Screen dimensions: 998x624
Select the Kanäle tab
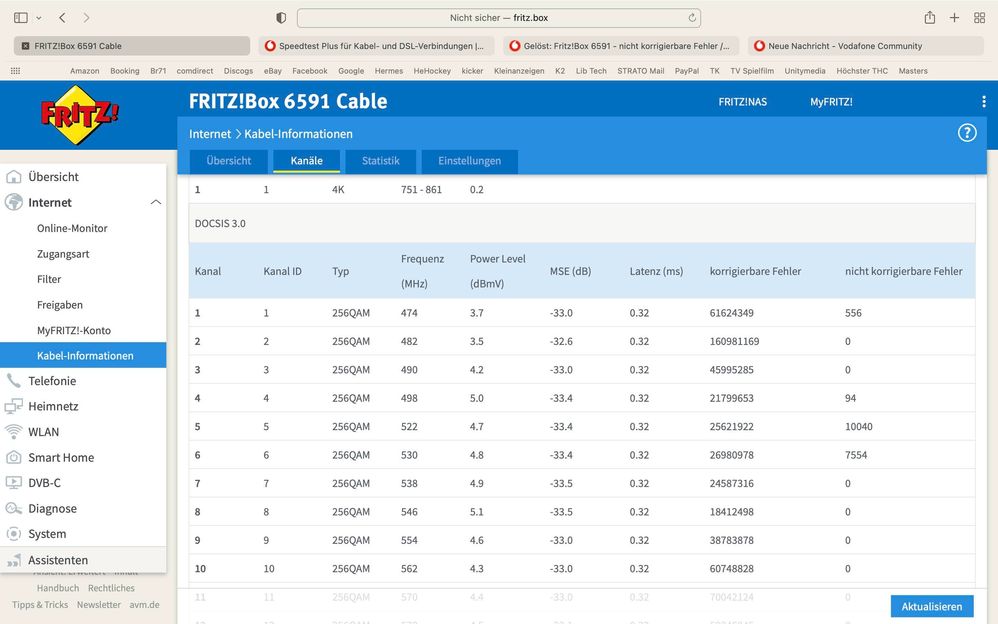pyautogui.click(x=306, y=161)
